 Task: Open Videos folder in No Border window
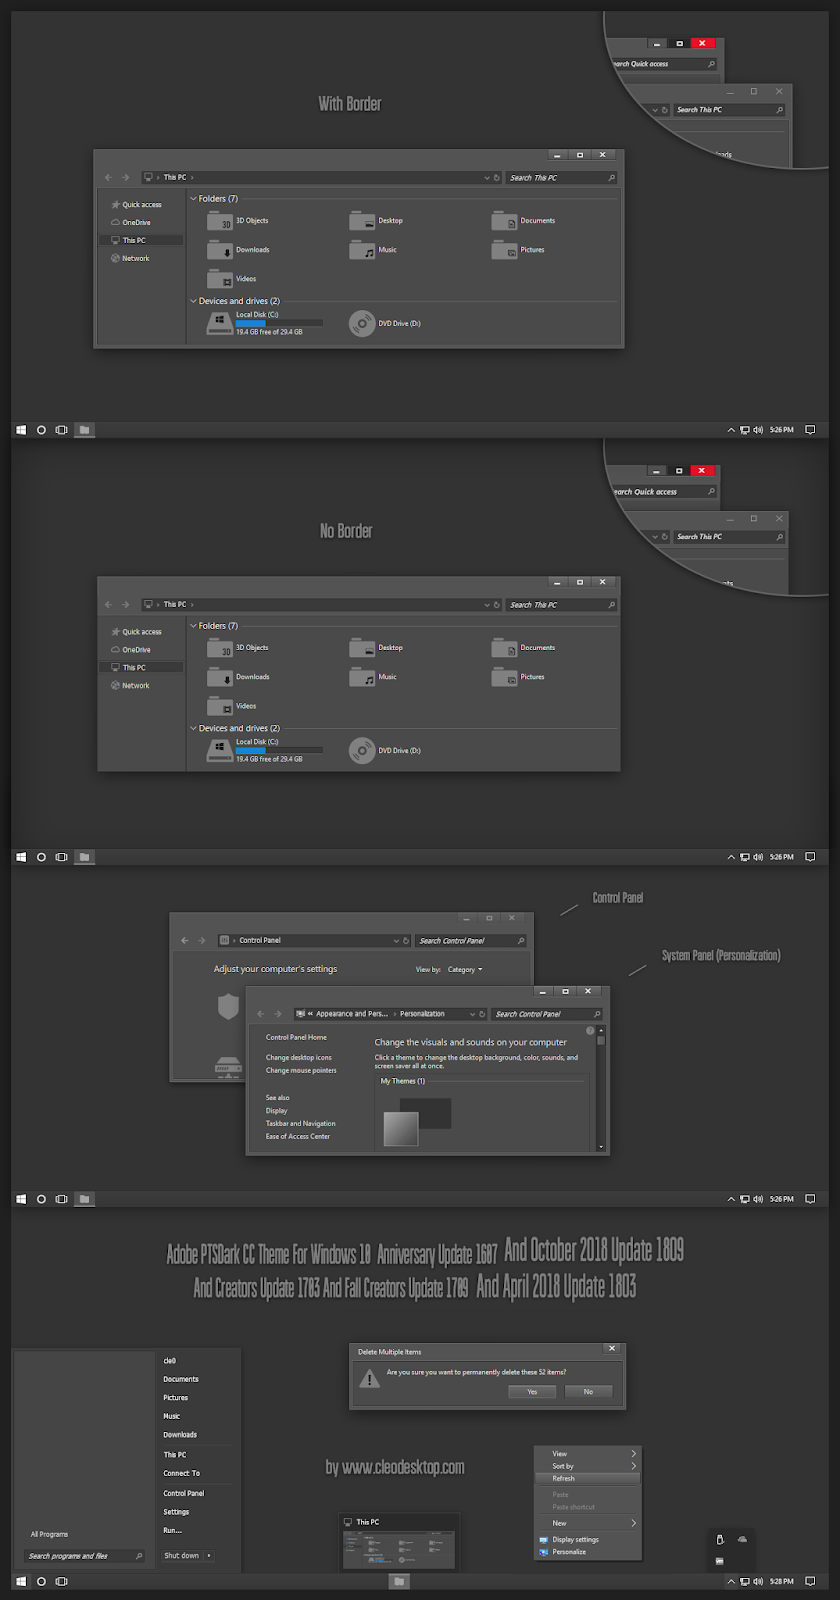[232, 706]
